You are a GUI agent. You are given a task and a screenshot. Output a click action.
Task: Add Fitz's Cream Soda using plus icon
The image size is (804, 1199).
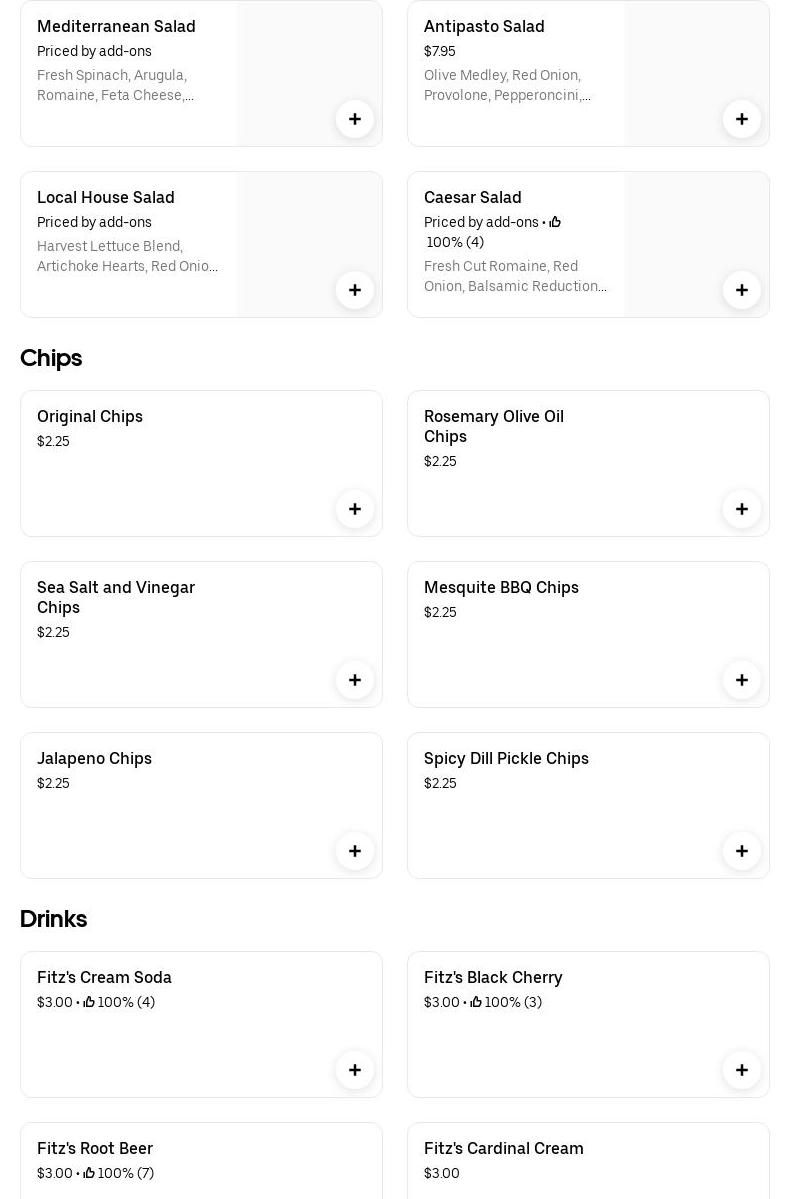click(x=355, y=1070)
